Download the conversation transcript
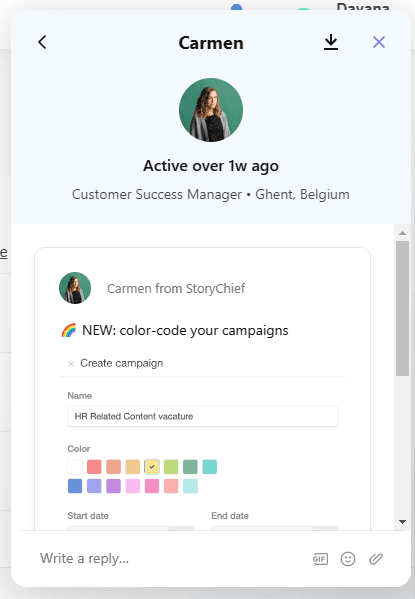The width and height of the screenshot is (415, 599). coord(331,42)
